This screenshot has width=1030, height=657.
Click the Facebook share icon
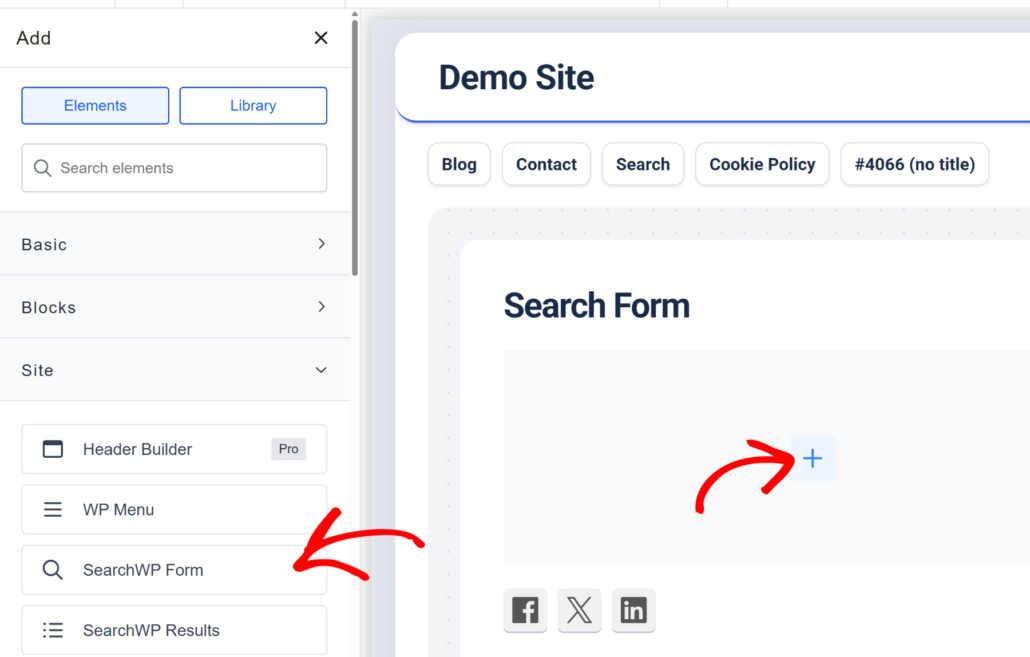click(x=525, y=610)
